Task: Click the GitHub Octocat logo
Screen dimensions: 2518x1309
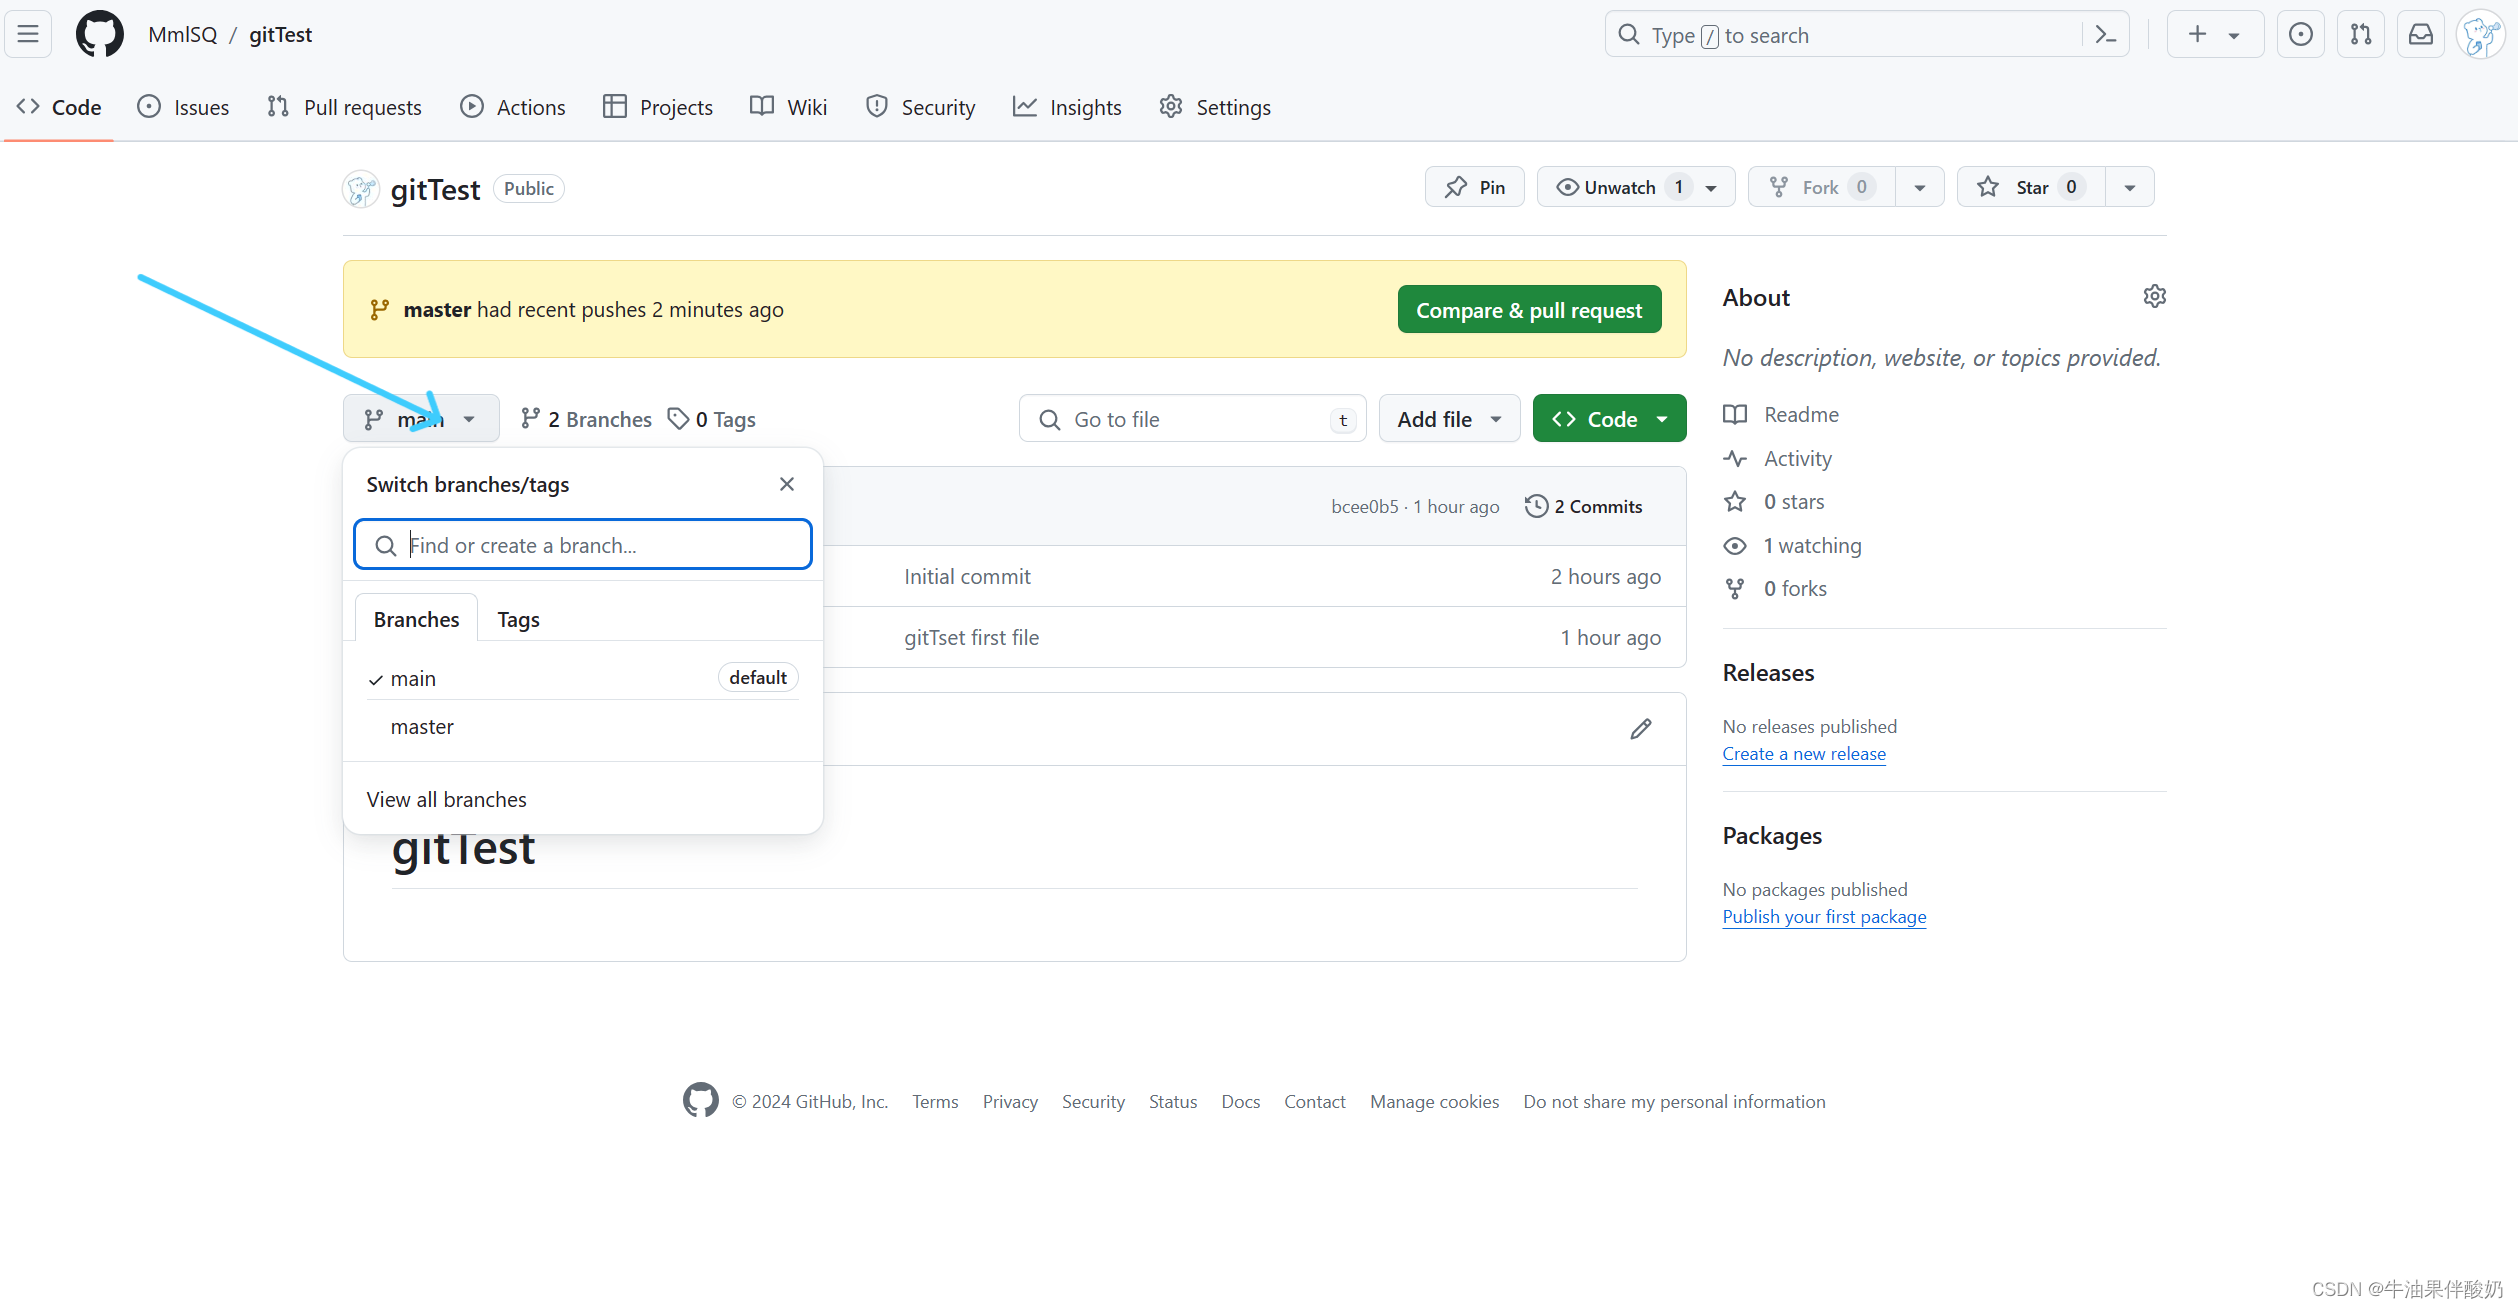Action: click(x=100, y=34)
